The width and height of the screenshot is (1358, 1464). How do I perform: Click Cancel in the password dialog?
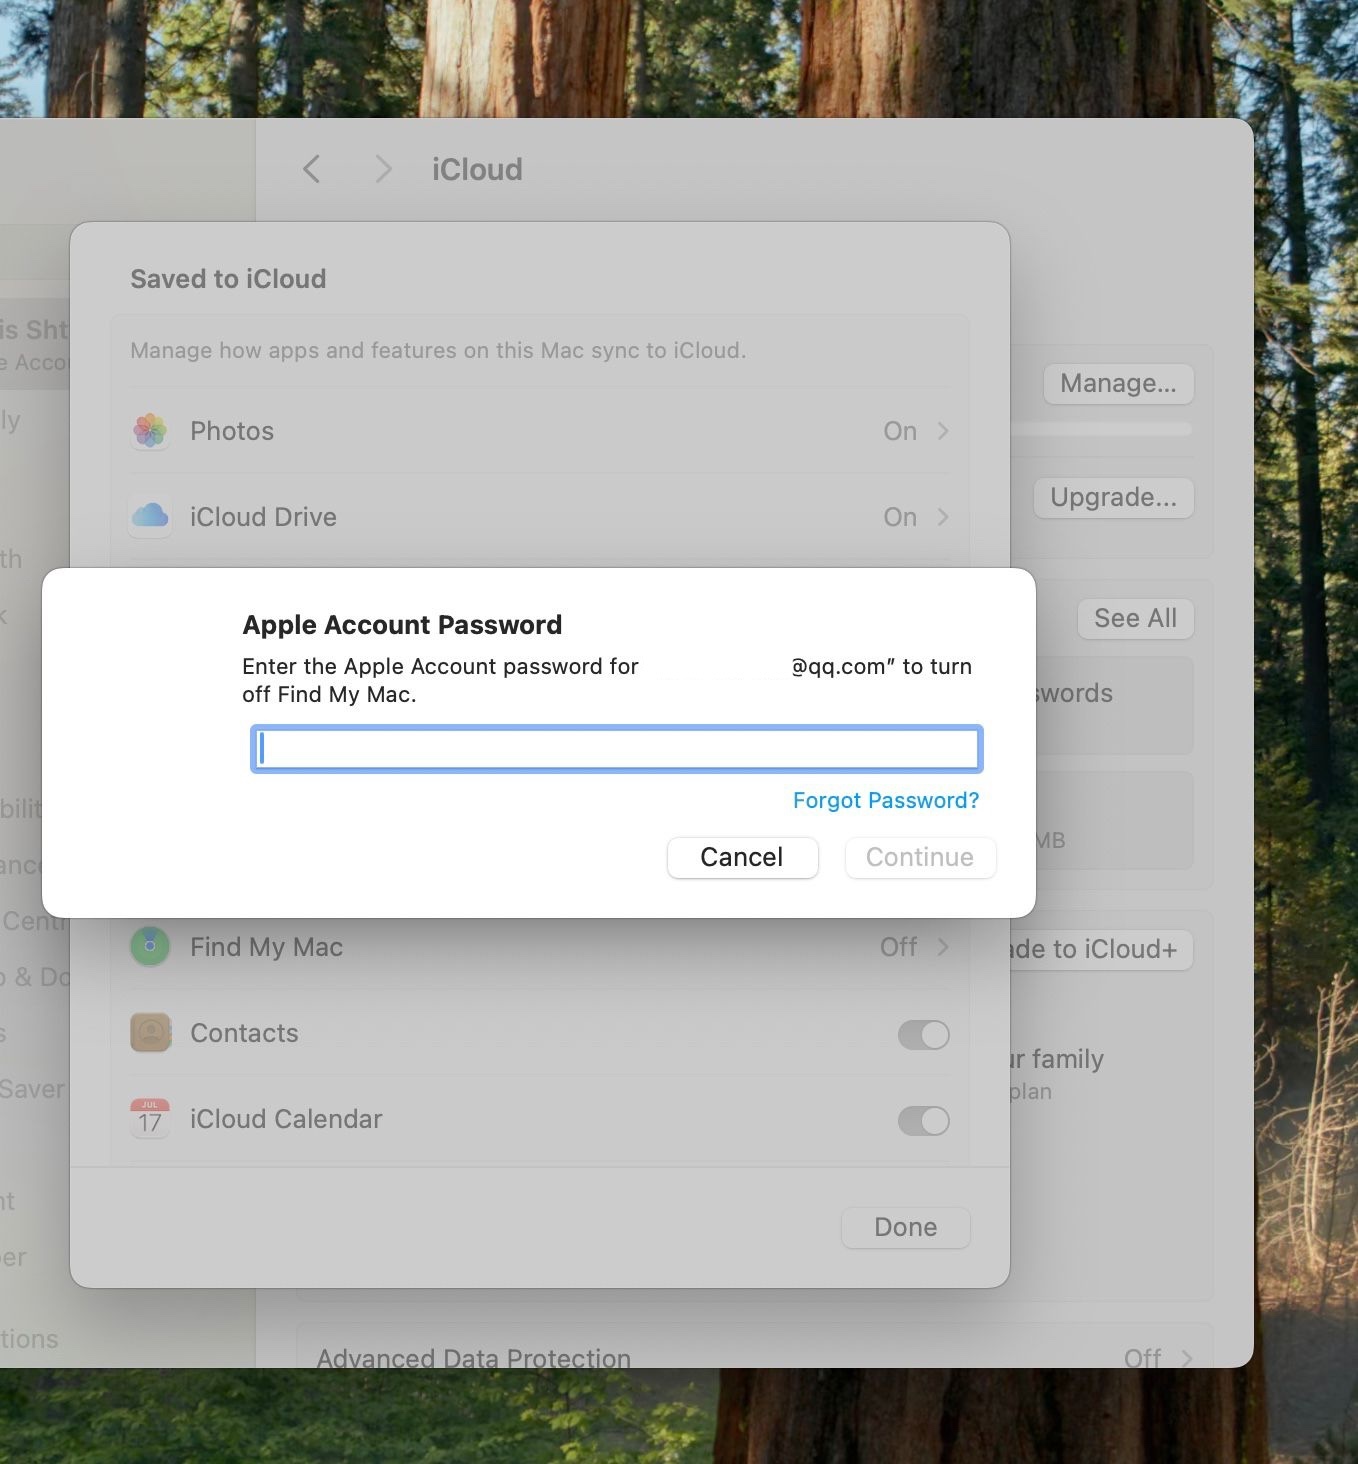click(x=742, y=857)
